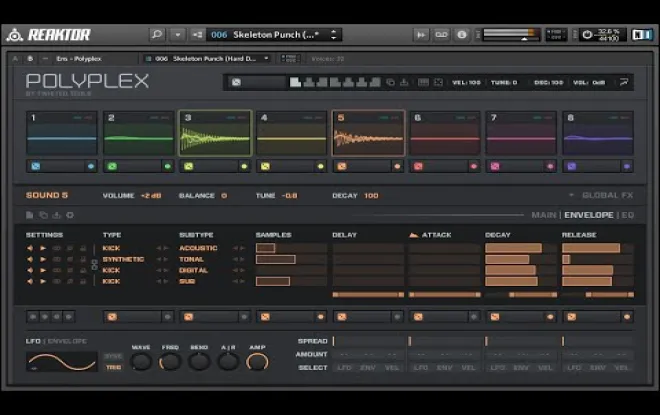Select the first pattern slot in the top bar
Viewport: 660px width, 415px height.
pyautogui.click(x=295, y=82)
